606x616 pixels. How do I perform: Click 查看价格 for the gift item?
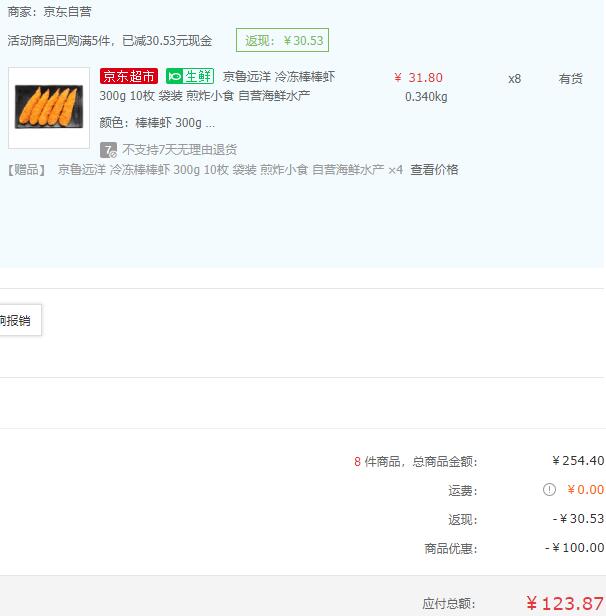point(434,170)
